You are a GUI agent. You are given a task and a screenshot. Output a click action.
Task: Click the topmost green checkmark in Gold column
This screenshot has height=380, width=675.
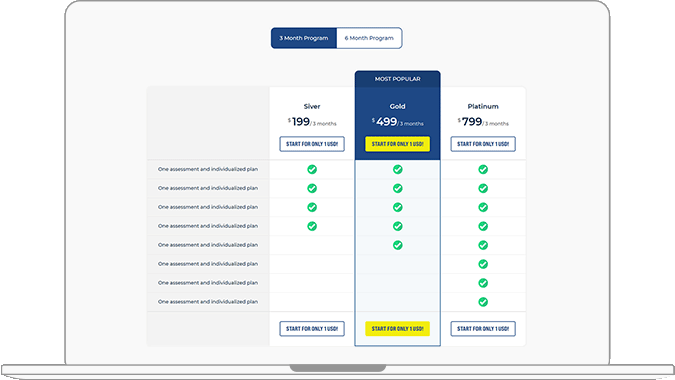coord(398,170)
